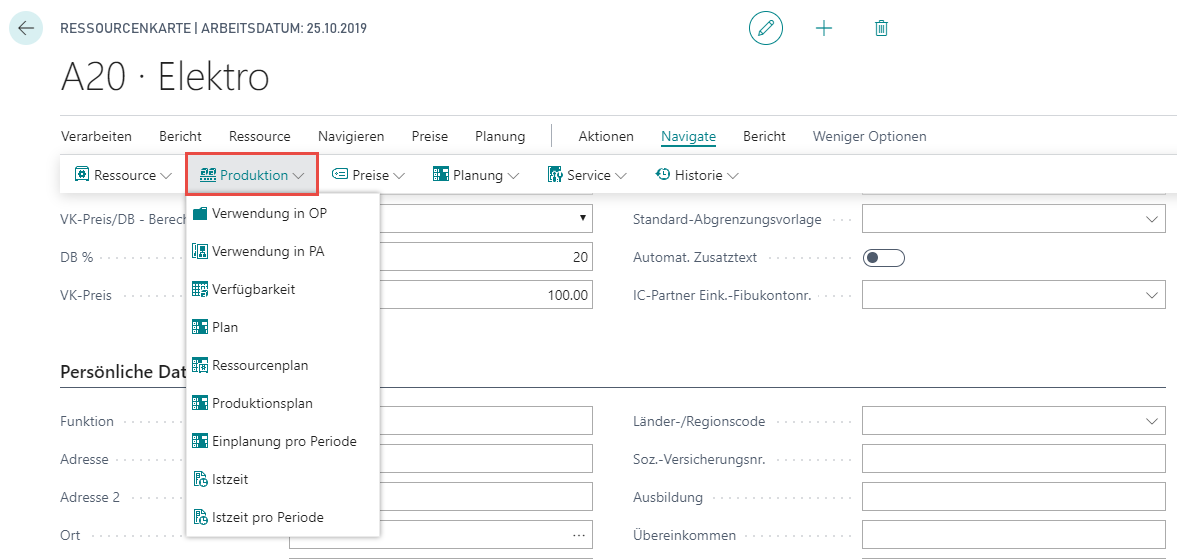The height and width of the screenshot is (559, 1177).
Task: Choose Verwendung in OP entry
Action: [283, 214]
